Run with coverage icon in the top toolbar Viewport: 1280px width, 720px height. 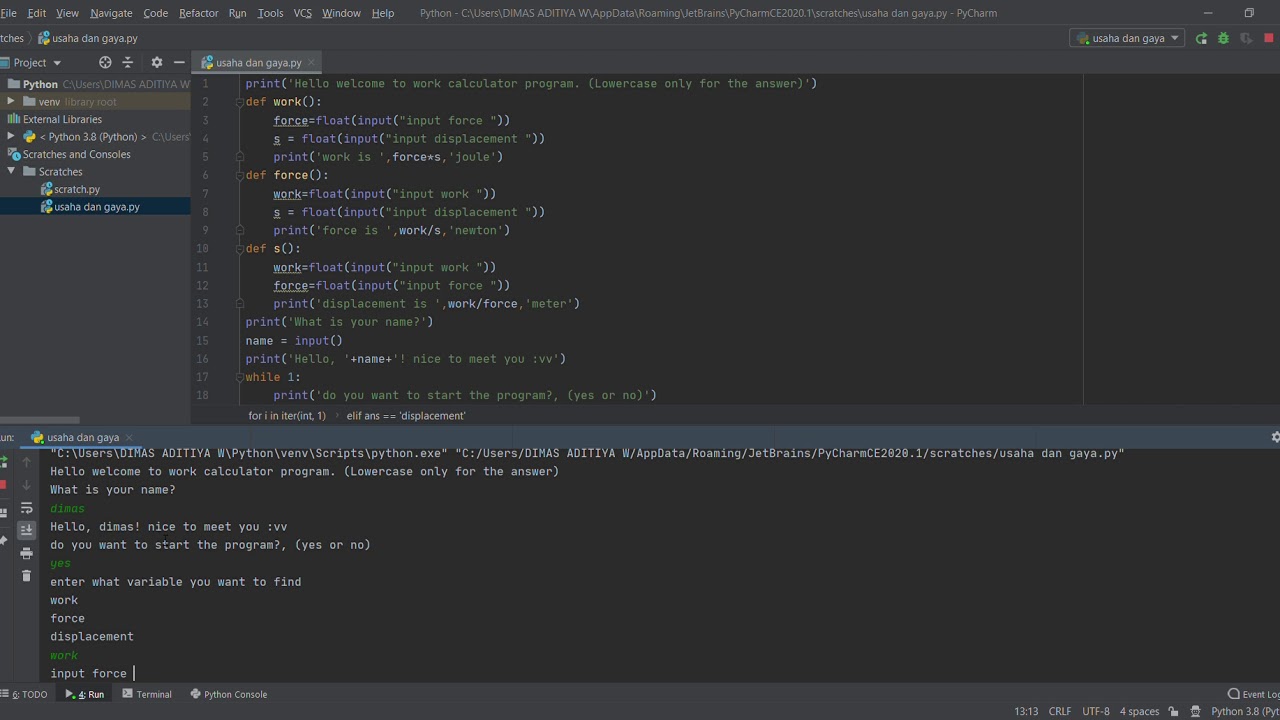(x=1246, y=38)
